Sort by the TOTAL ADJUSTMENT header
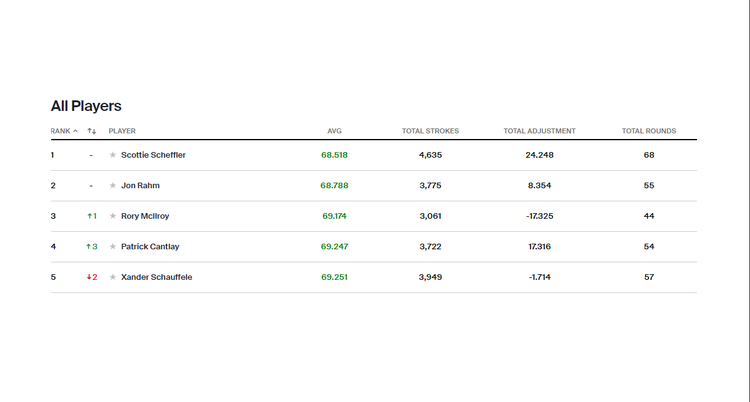The height and width of the screenshot is (402, 750). 540,131
